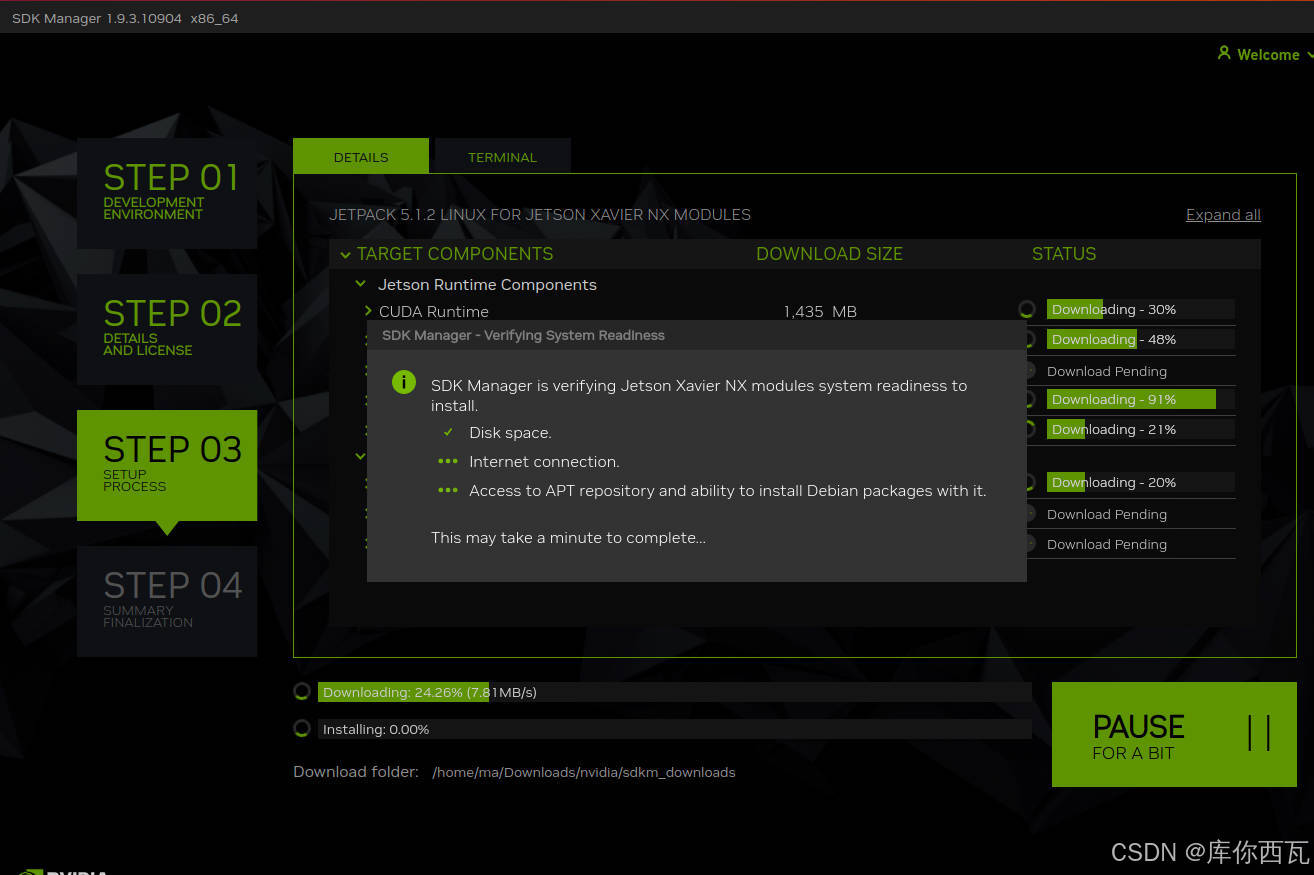The height and width of the screenshot is (875, 1314).
Task: Switch to the DETAILS tab
Action: click(361, 156)
